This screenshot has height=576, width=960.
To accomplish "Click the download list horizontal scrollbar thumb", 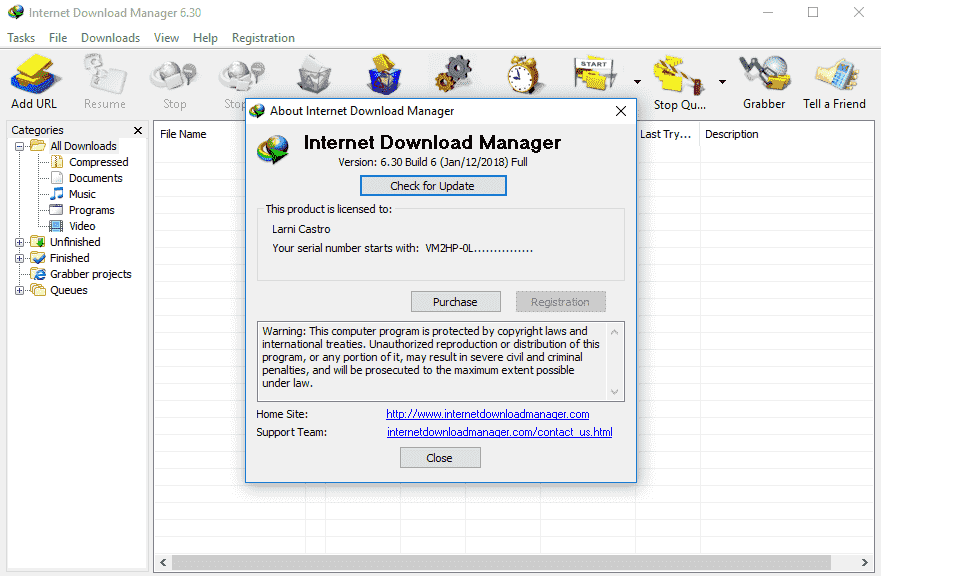I will [x=501, y=563].
